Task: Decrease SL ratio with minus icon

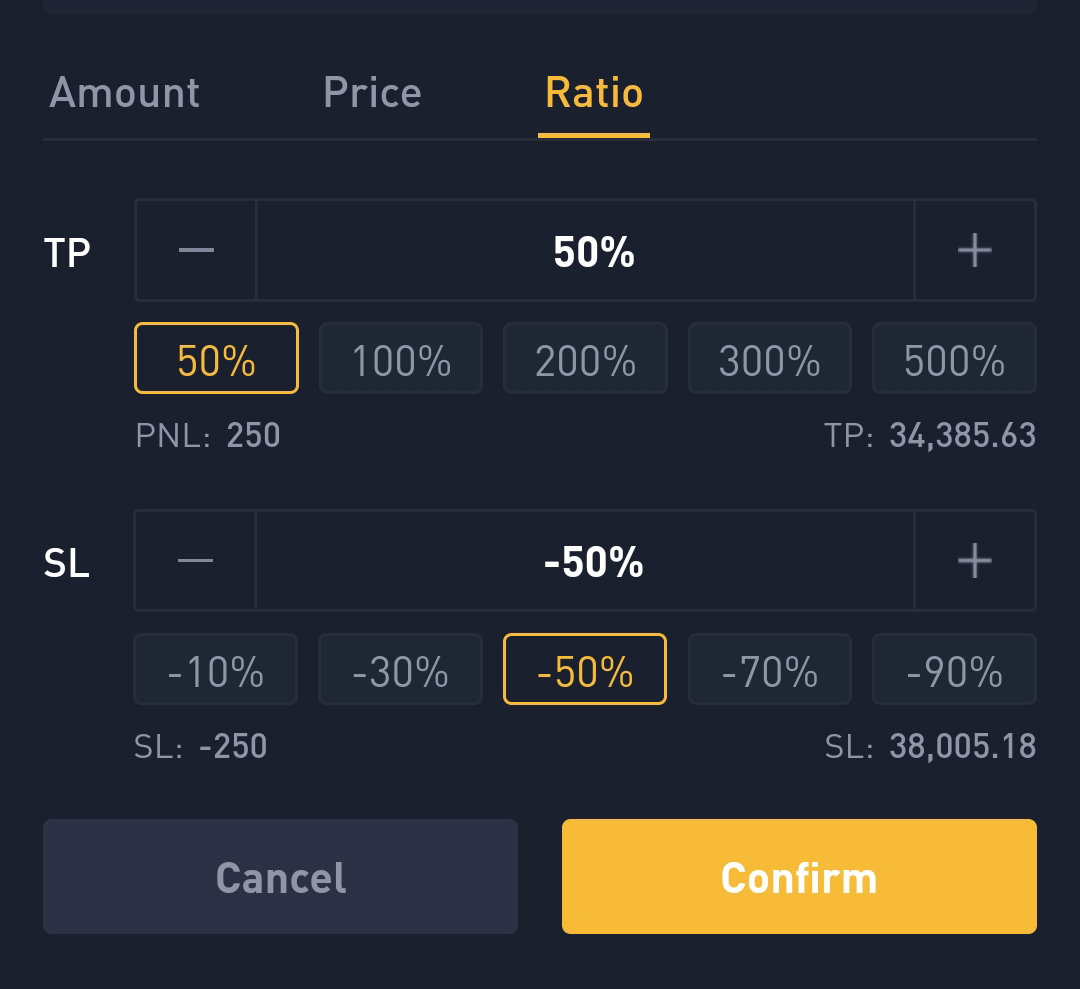Action: [196, 561]
